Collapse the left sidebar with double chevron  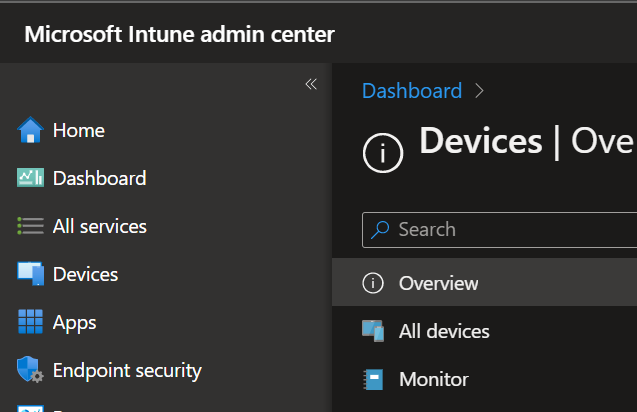[310, 84]
